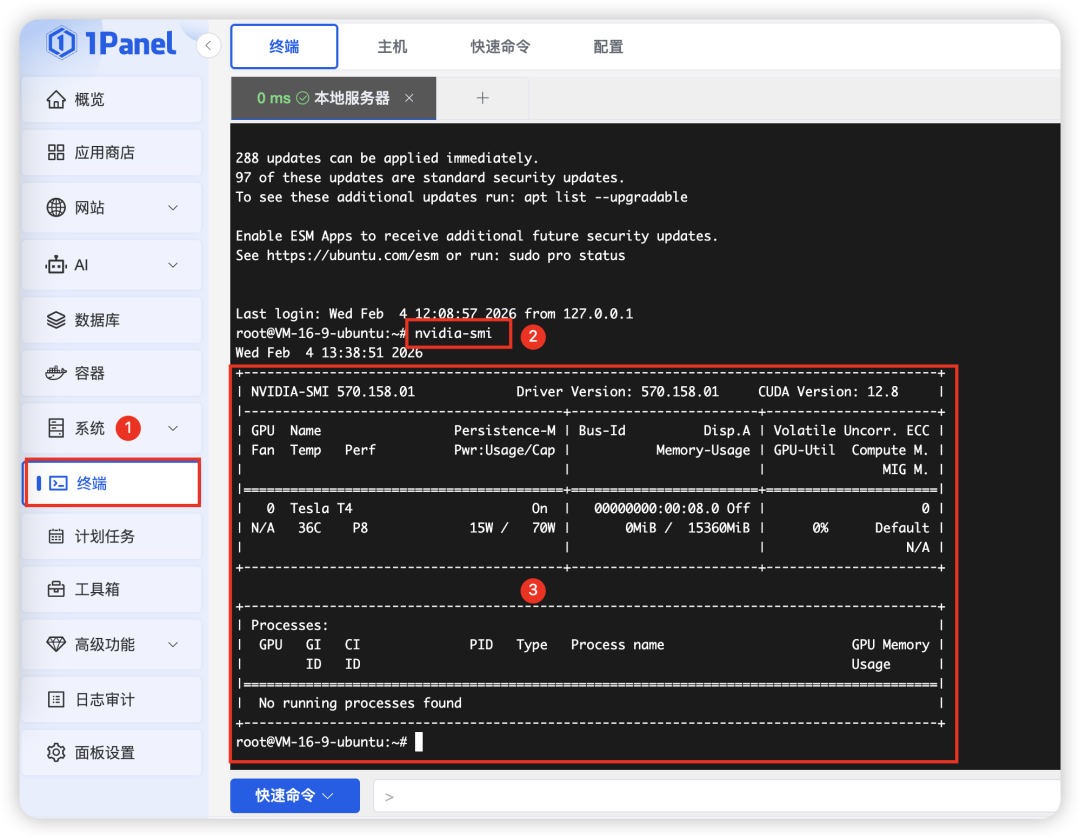Click the green connection status check icon
Viewport: 1080px width, 838px height.
click(302, 98)
